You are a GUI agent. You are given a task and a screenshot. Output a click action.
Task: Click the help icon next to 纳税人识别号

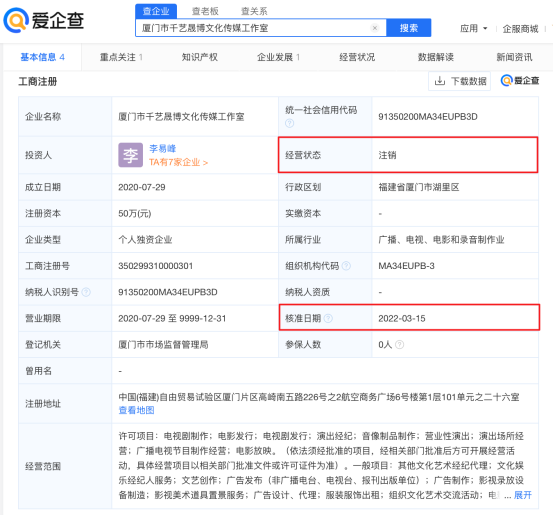86,292
